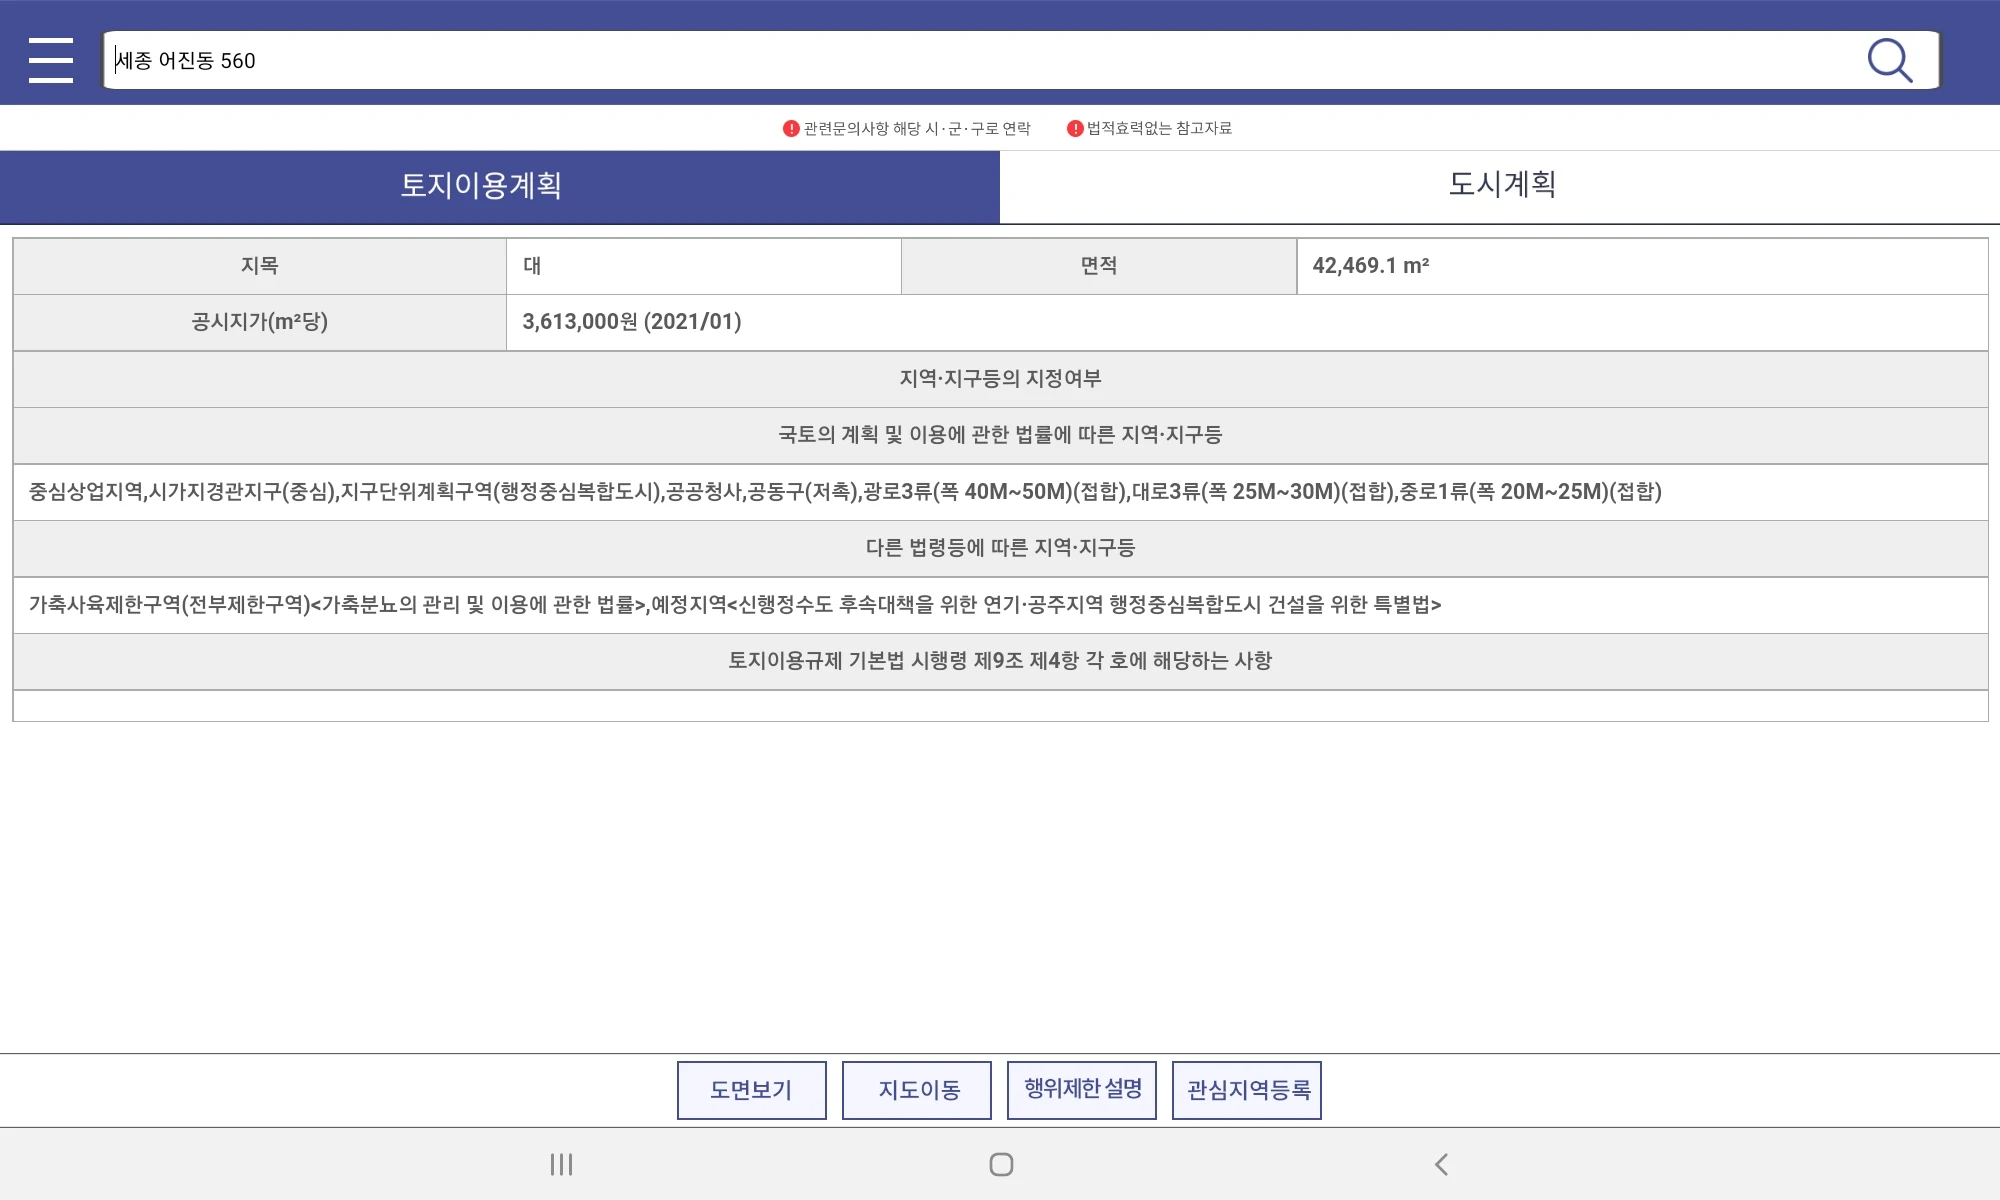Select header 국토의 계획 및 이용에 관한 법률
This screenshot has width=2000, height=1200.
[1000, 435]
